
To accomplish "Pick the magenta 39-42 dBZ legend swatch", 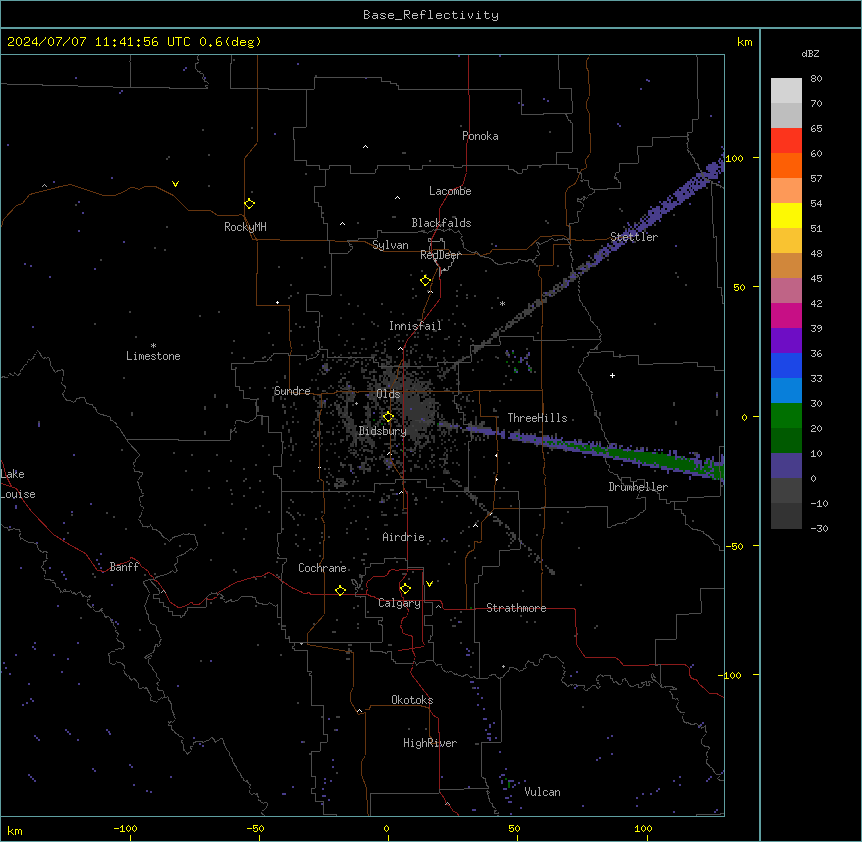I will [786, 315].
